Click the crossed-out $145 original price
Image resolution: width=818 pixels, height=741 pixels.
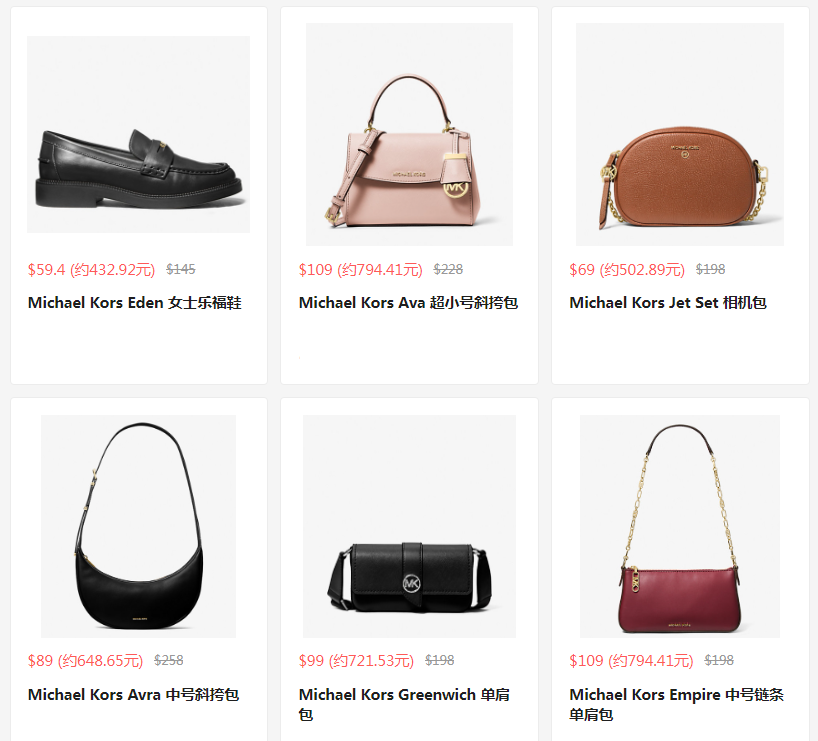click(x=181, y=269)
